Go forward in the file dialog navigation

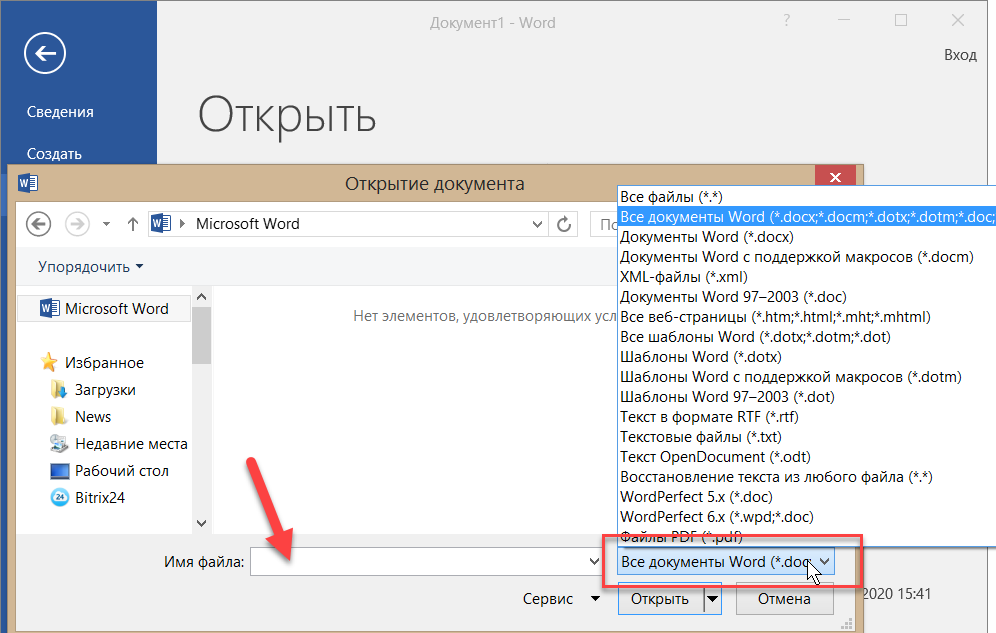[77, 224]
